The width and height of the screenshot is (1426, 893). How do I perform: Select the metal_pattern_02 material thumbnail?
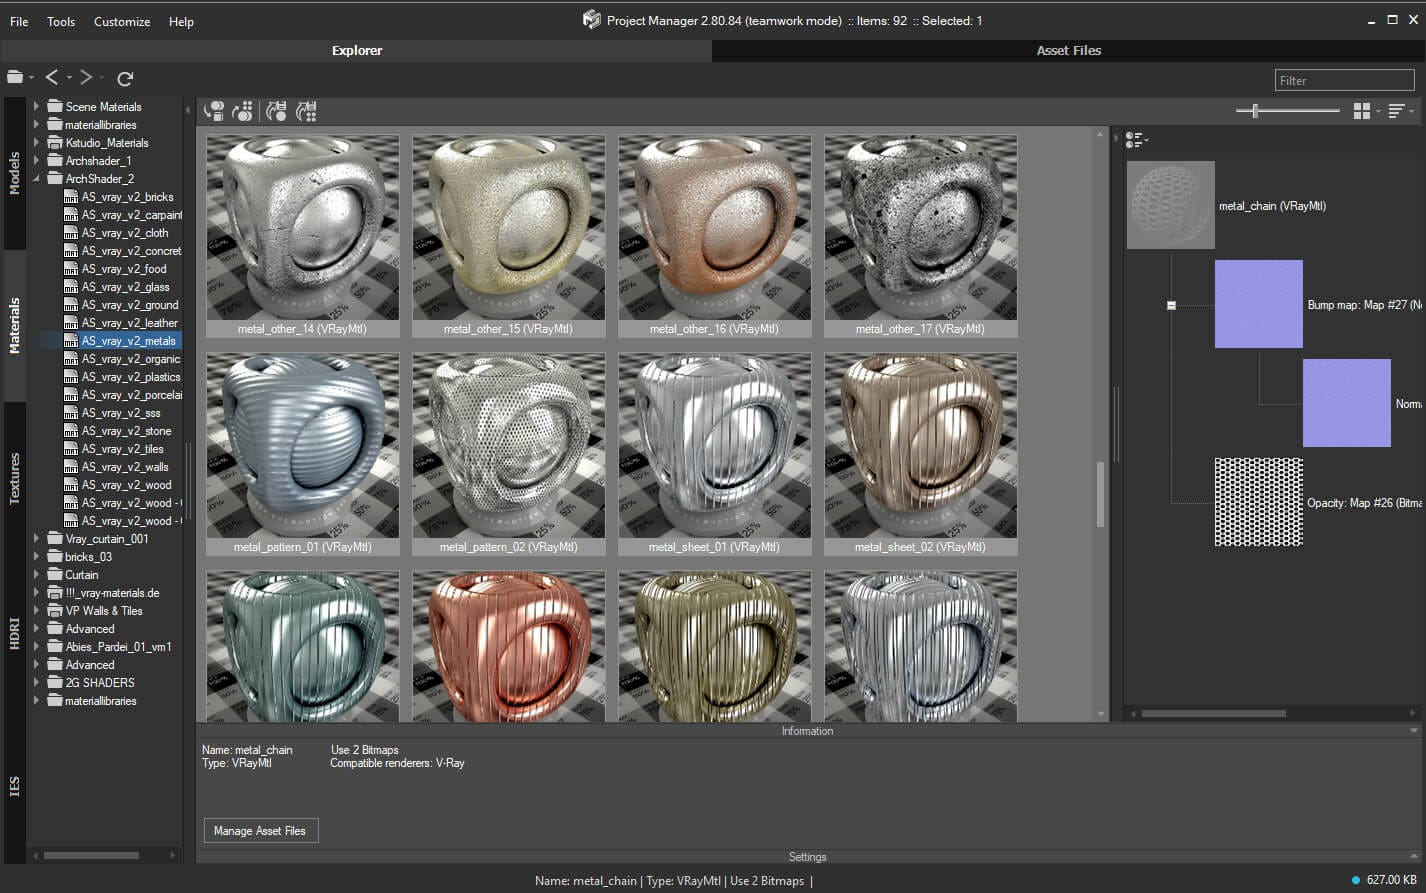[x=508, y=446]
